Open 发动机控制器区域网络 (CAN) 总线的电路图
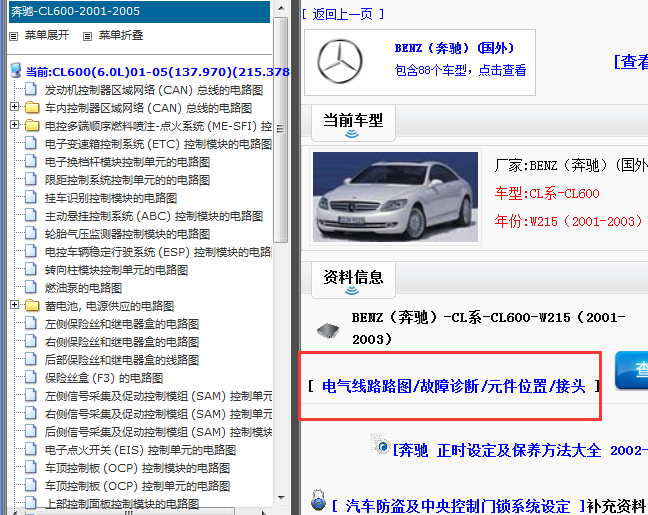Screen dimensions: 648x515 point(154,90)
